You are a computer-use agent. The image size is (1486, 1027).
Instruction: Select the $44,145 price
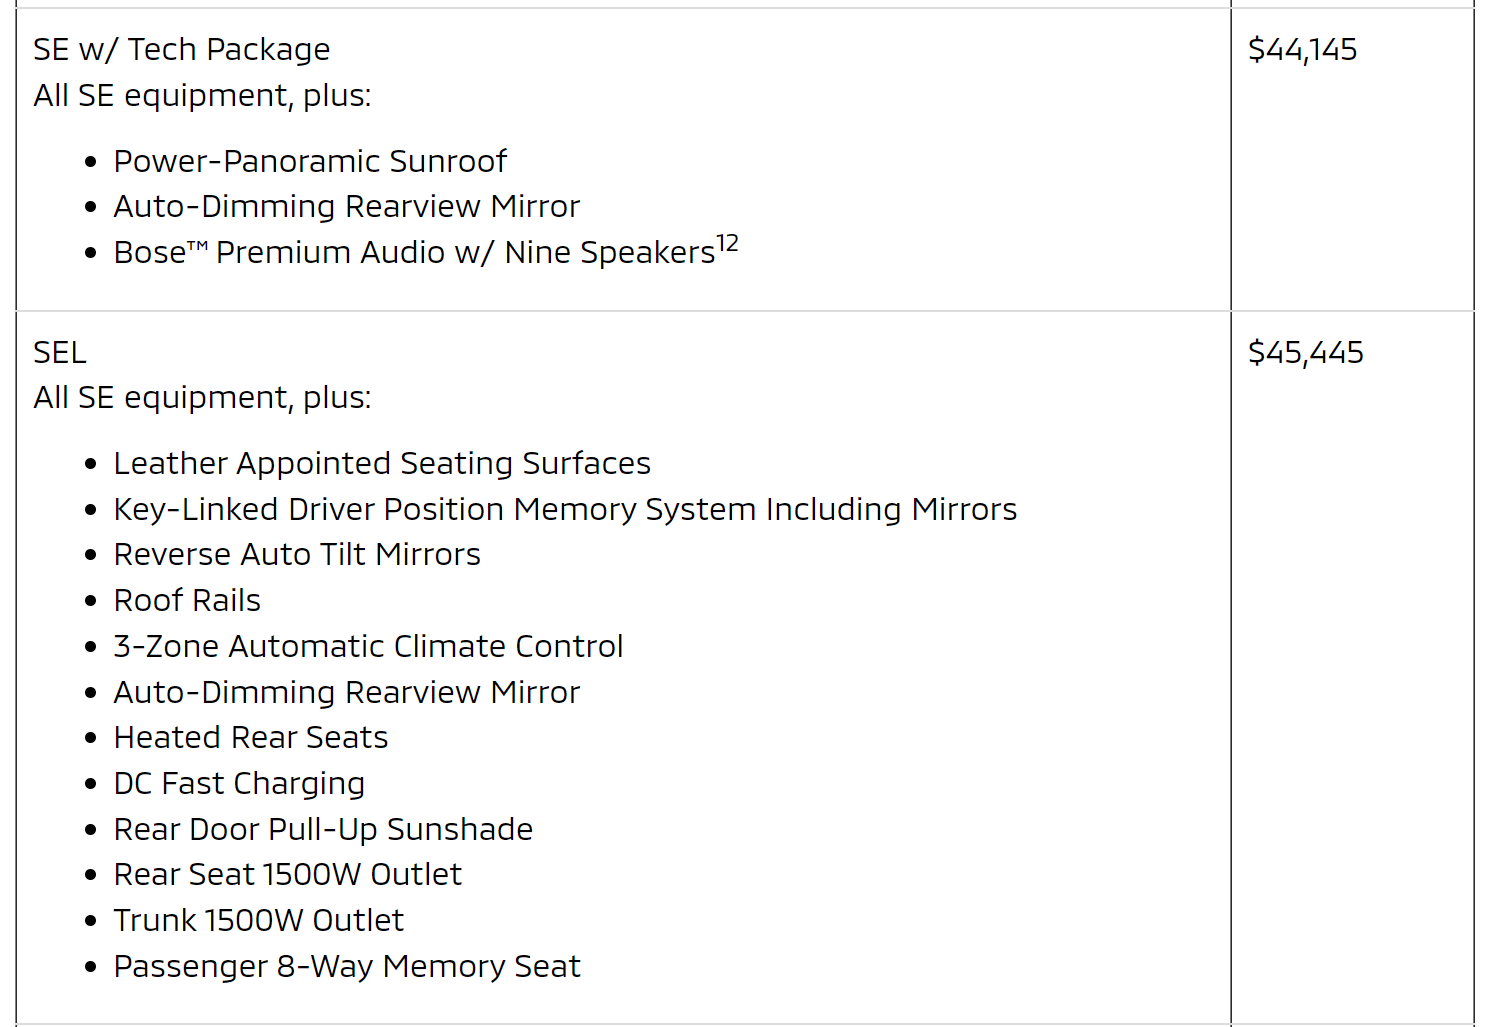click(x=1302, y=49)
